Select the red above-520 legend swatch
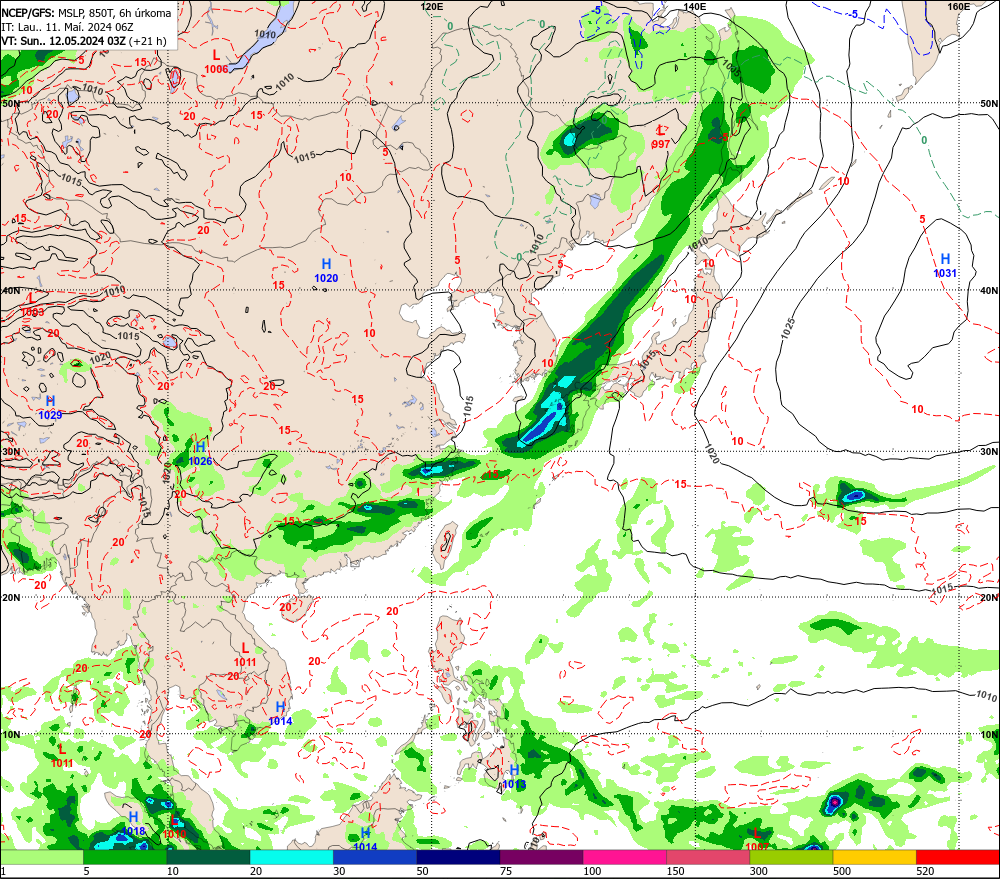The width and height of the screenshot is (1000, 879). [x=958, y=857]
